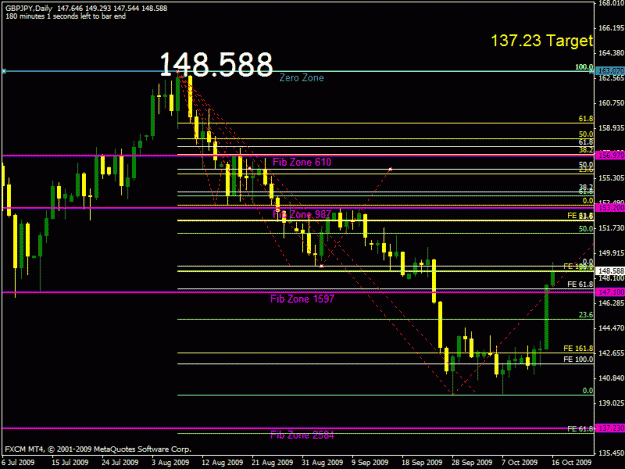This screenshot has height=469, width=625.
Task: Click the '16 Oct 2009' date on time axis
Action: click(571, 462)
